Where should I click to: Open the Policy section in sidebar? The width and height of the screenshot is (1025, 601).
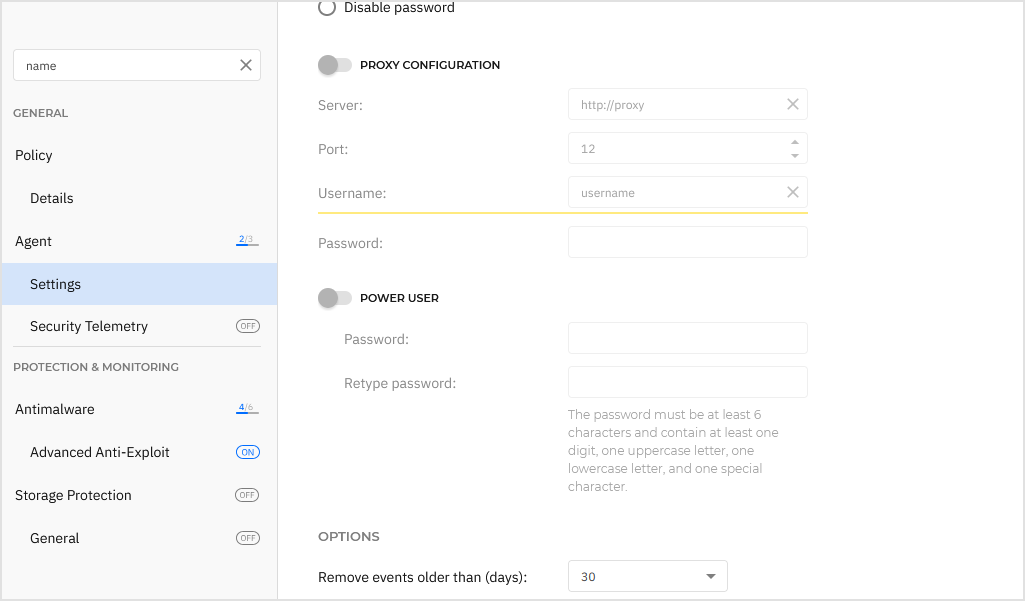[x=34, y=155]
